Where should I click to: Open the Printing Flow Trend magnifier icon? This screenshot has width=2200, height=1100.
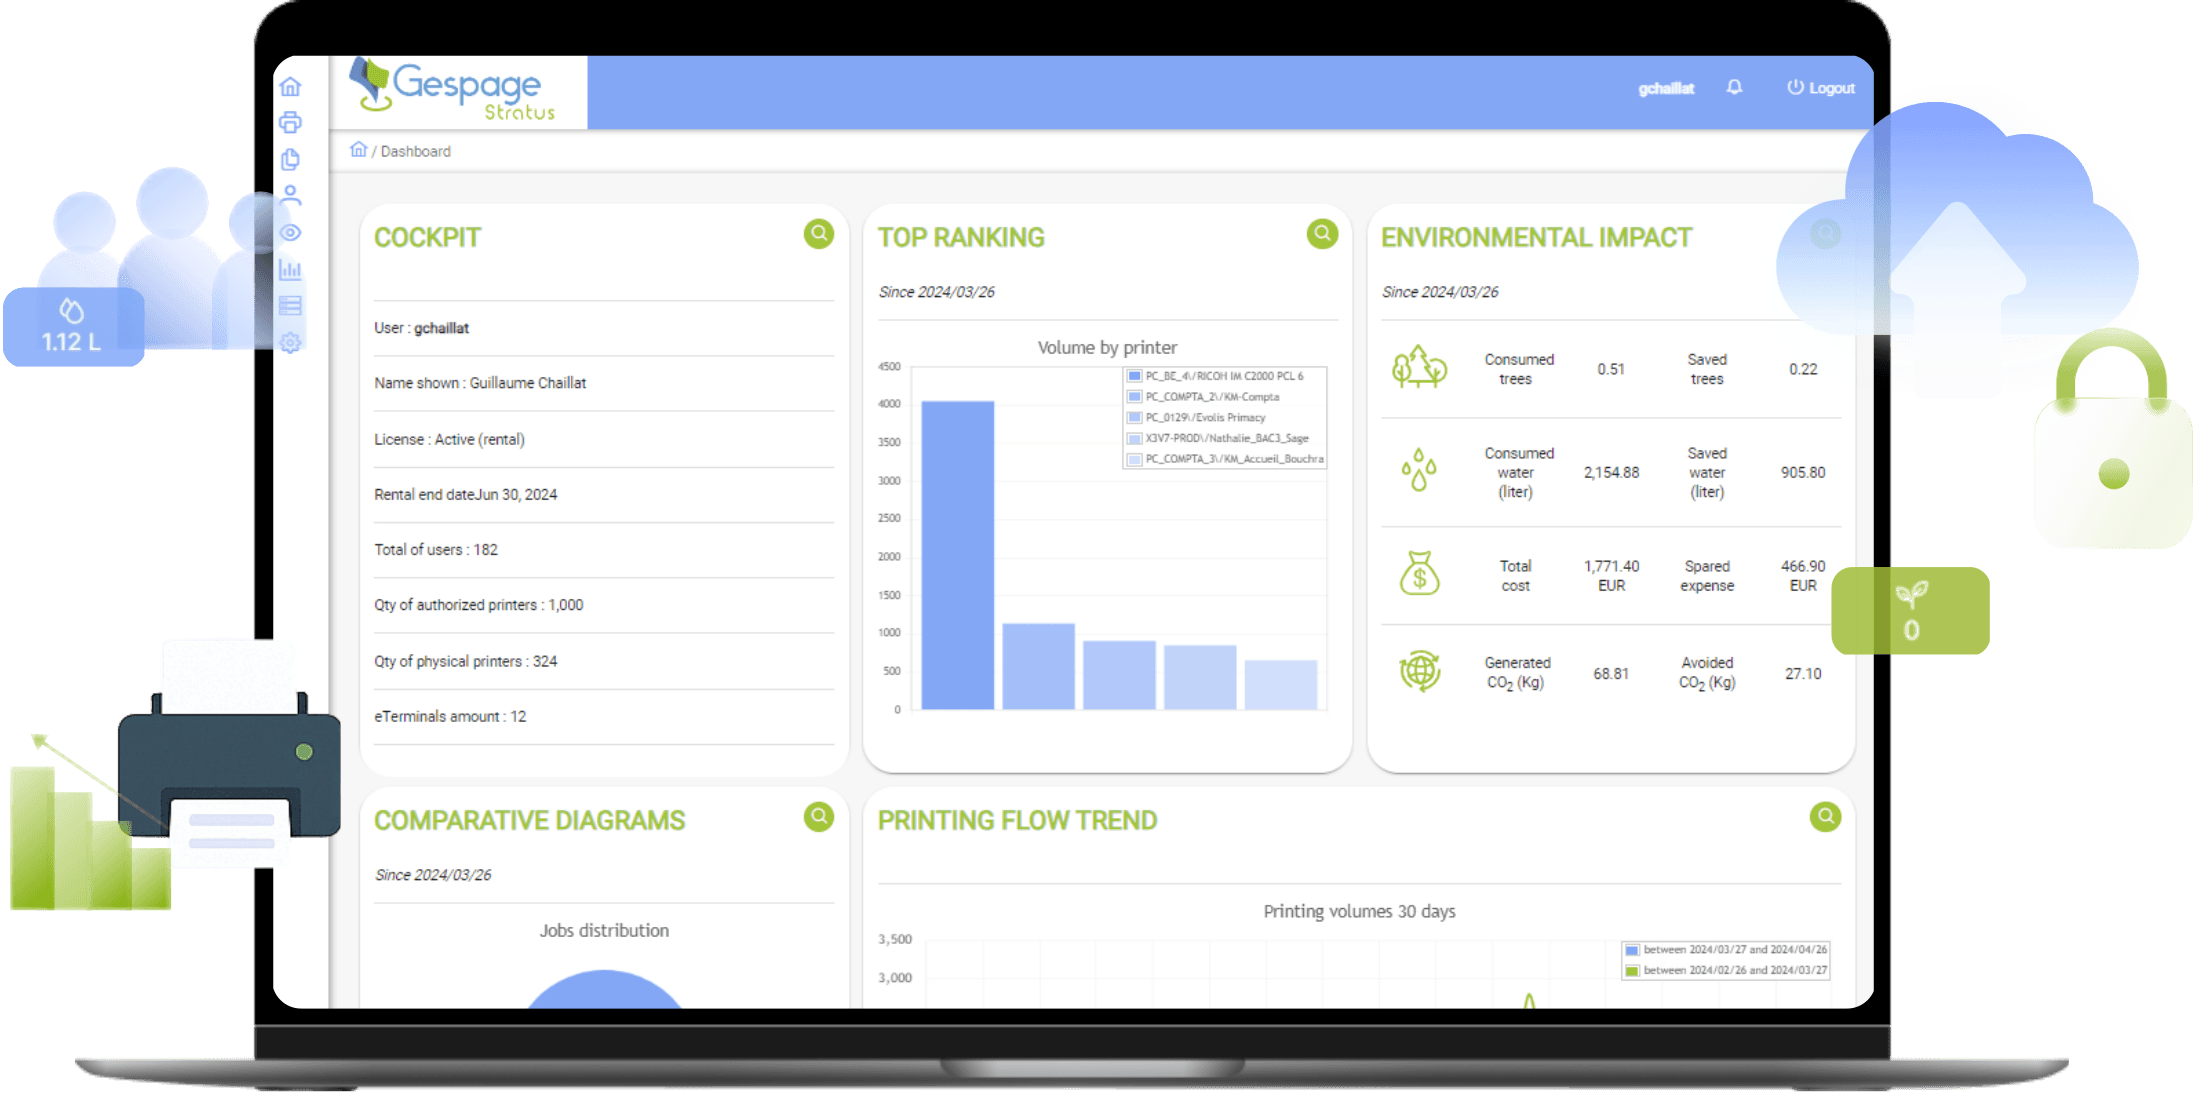pyautogui.click(x=1825, y=817)
